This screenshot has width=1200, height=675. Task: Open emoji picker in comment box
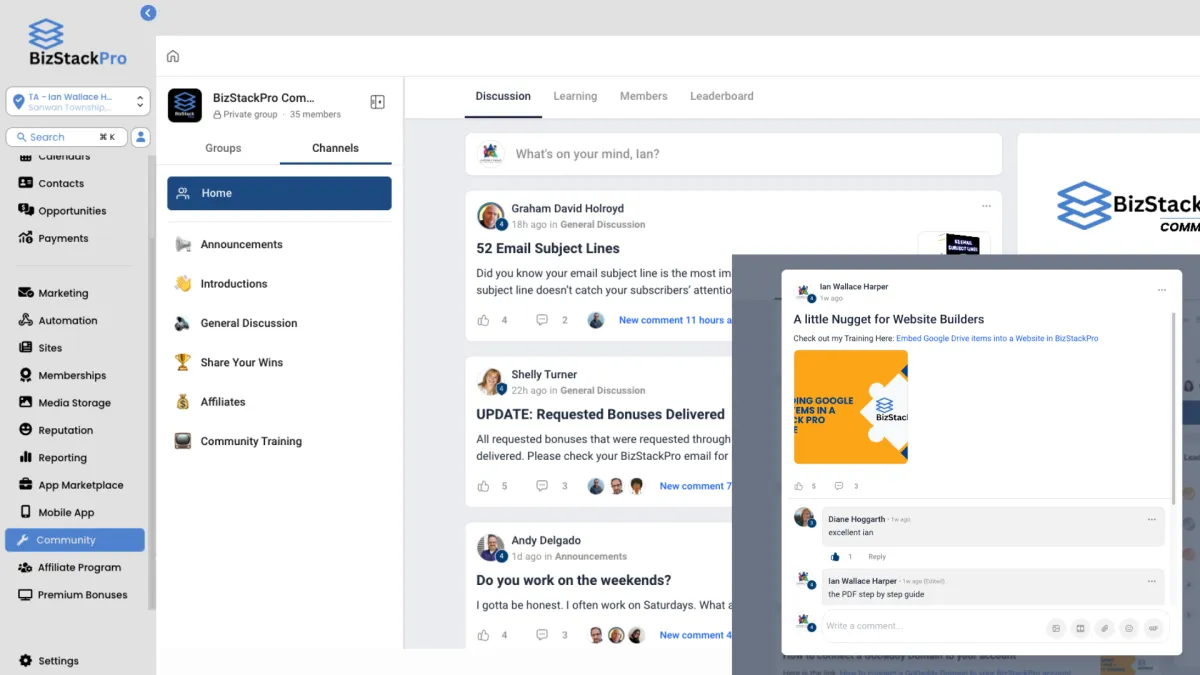point(1129,628)
